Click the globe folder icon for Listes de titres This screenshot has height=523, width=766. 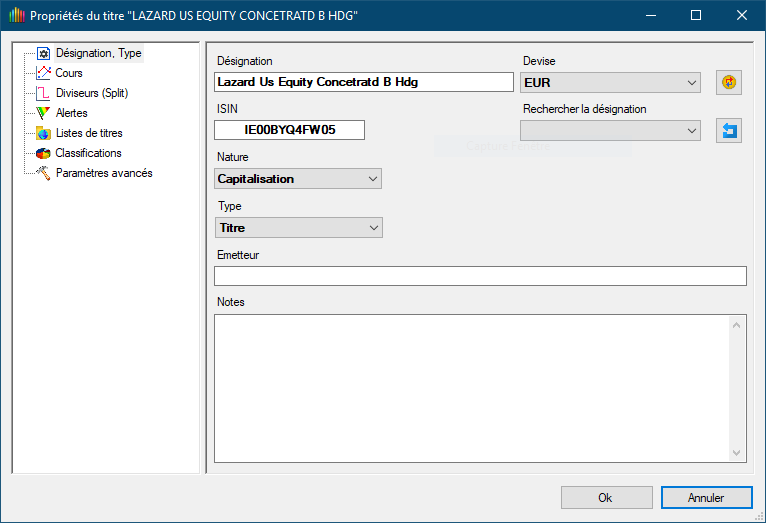pyautogui.click(x=43, y=133)
